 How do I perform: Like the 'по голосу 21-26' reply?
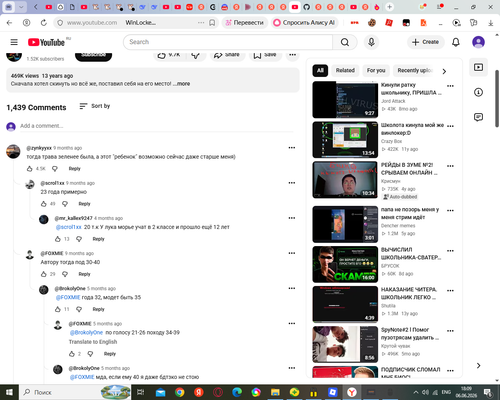72,354
